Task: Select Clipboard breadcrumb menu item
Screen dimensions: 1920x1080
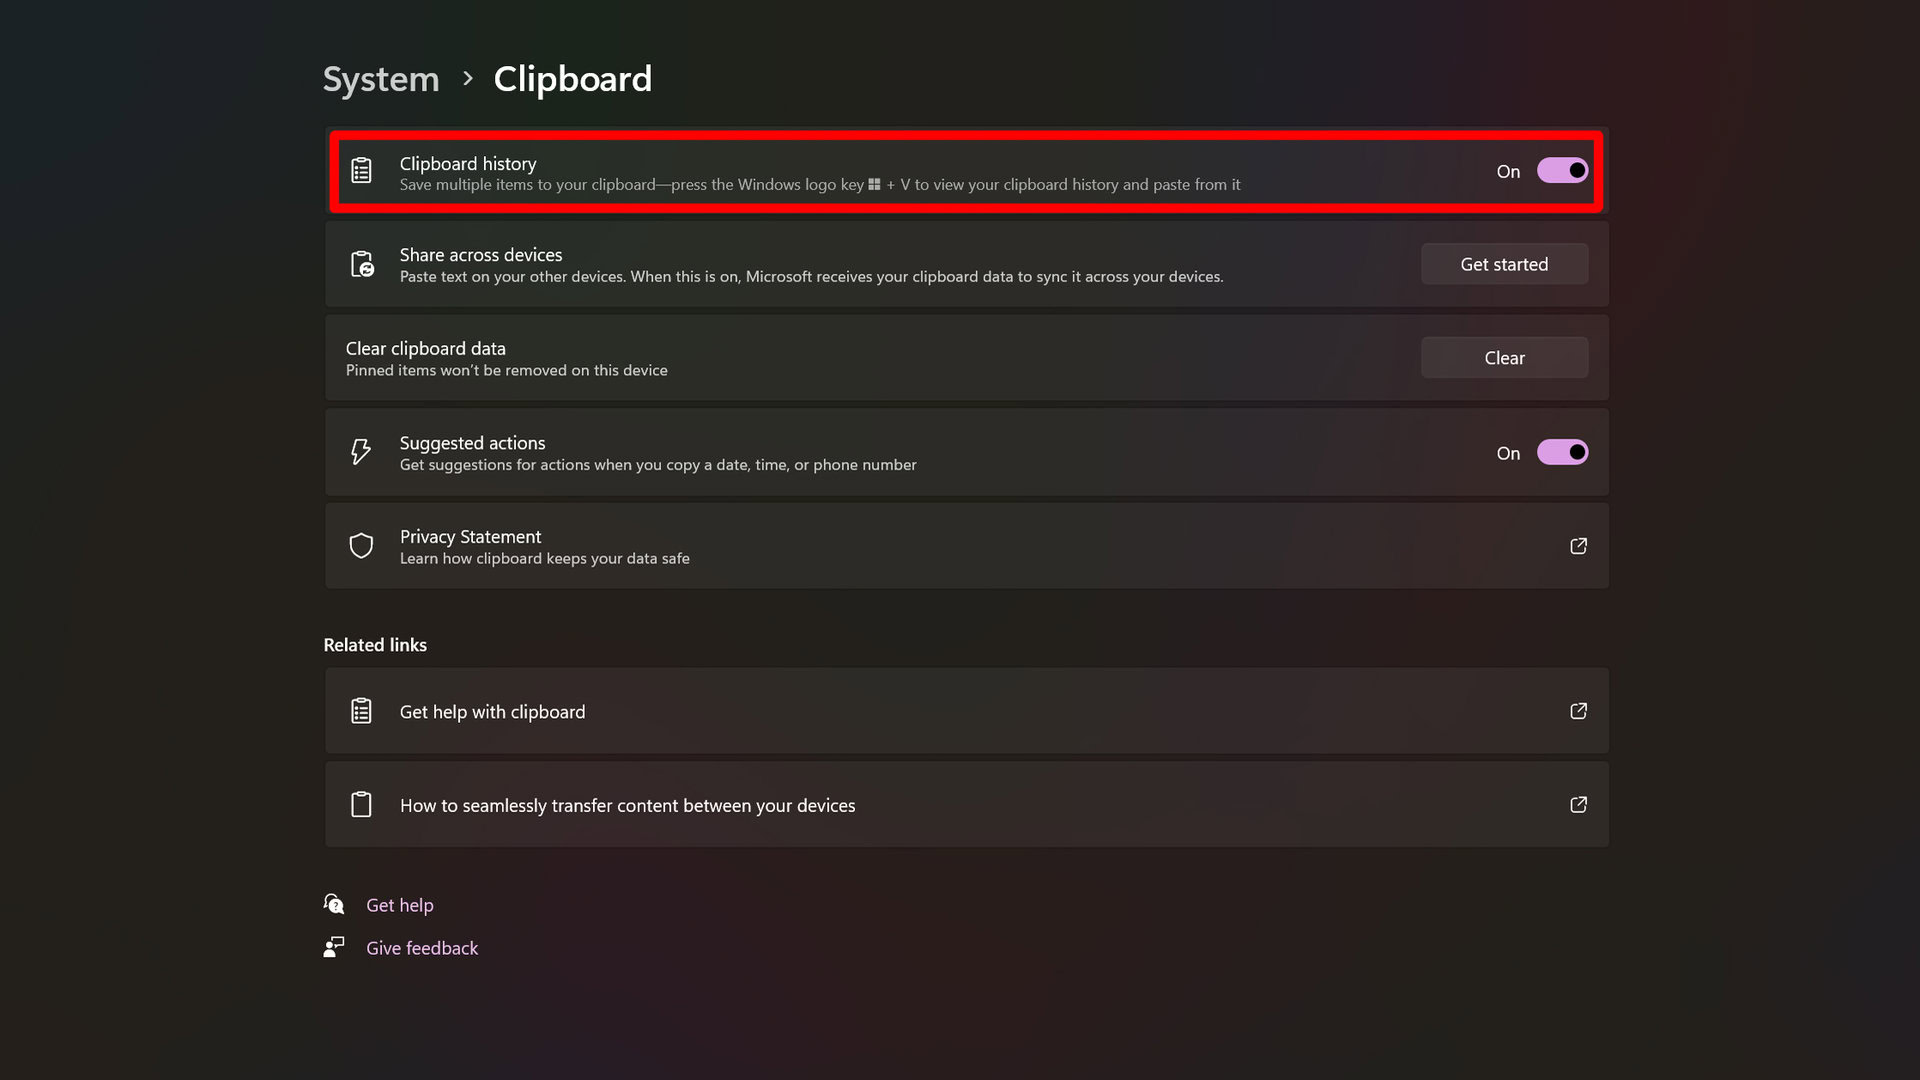Action: 574,78
